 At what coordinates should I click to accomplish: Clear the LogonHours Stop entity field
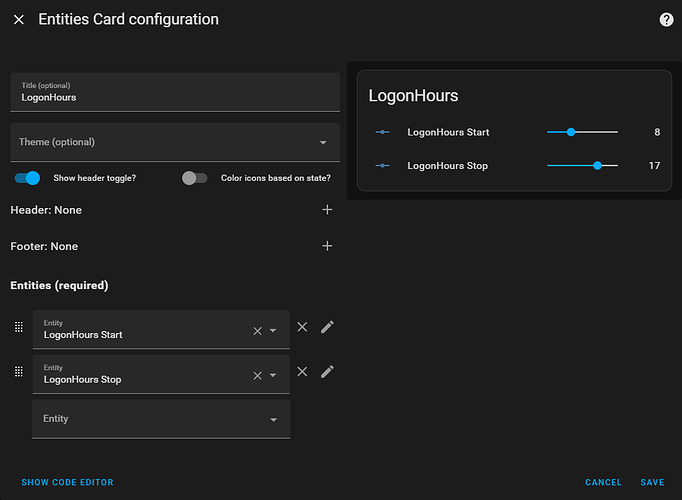(257, 376)
